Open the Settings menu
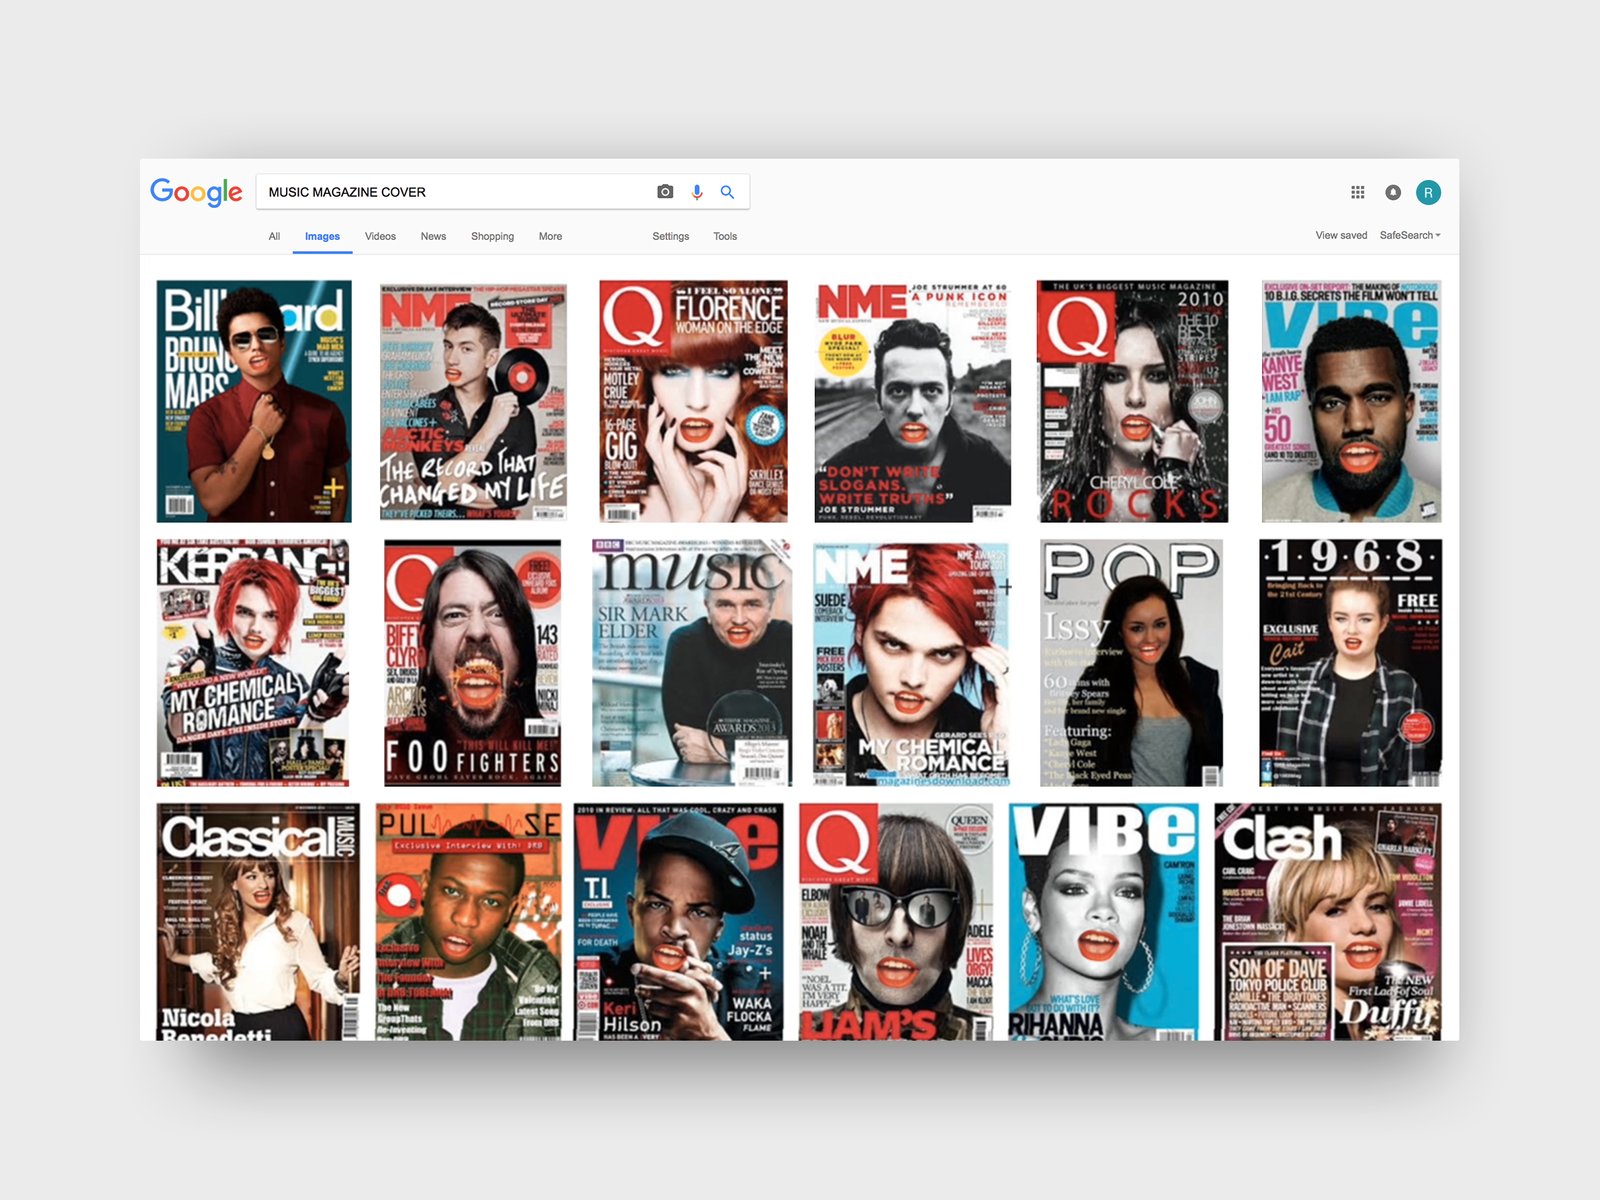Screen dimensions: 1600x1200 pos(670,237)
